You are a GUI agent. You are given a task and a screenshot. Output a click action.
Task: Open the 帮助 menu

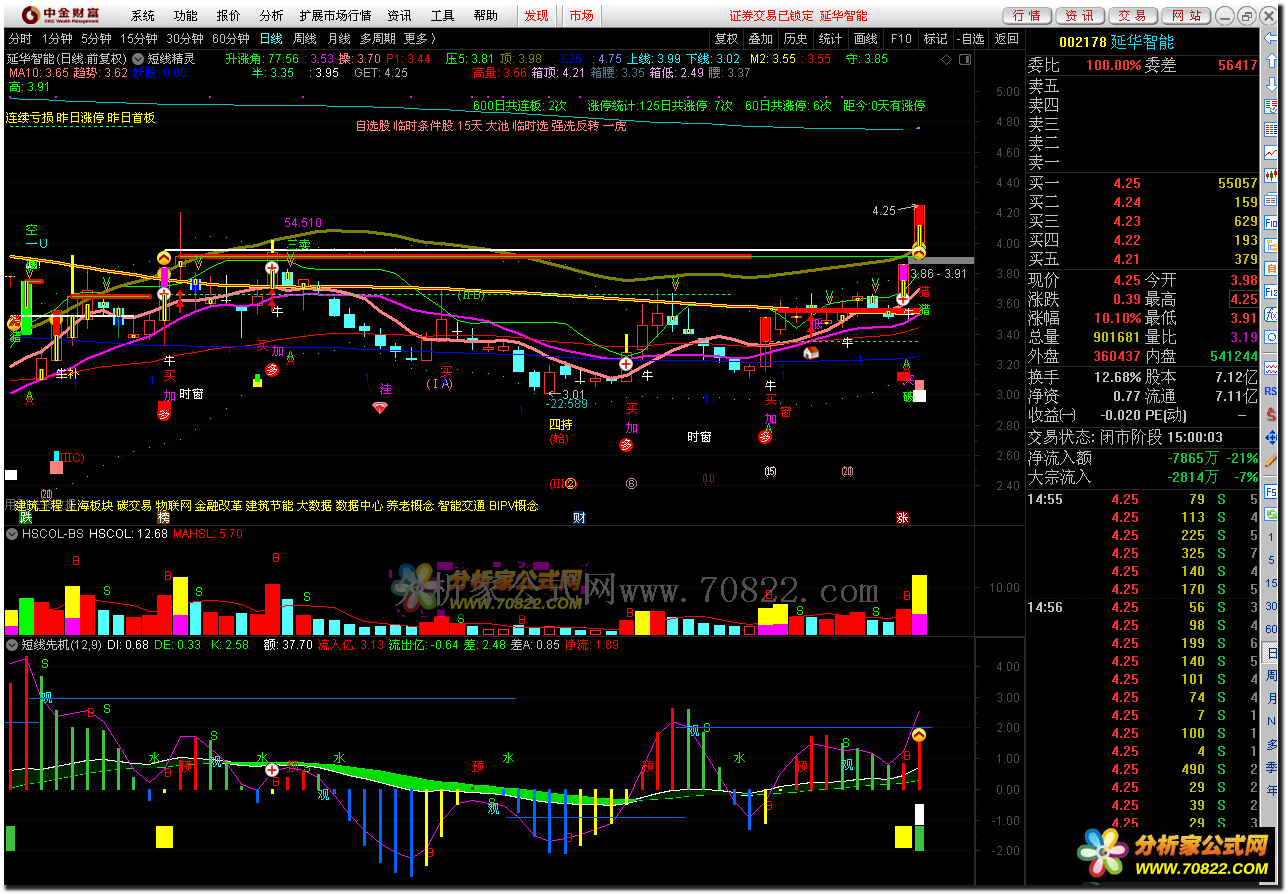485,16
